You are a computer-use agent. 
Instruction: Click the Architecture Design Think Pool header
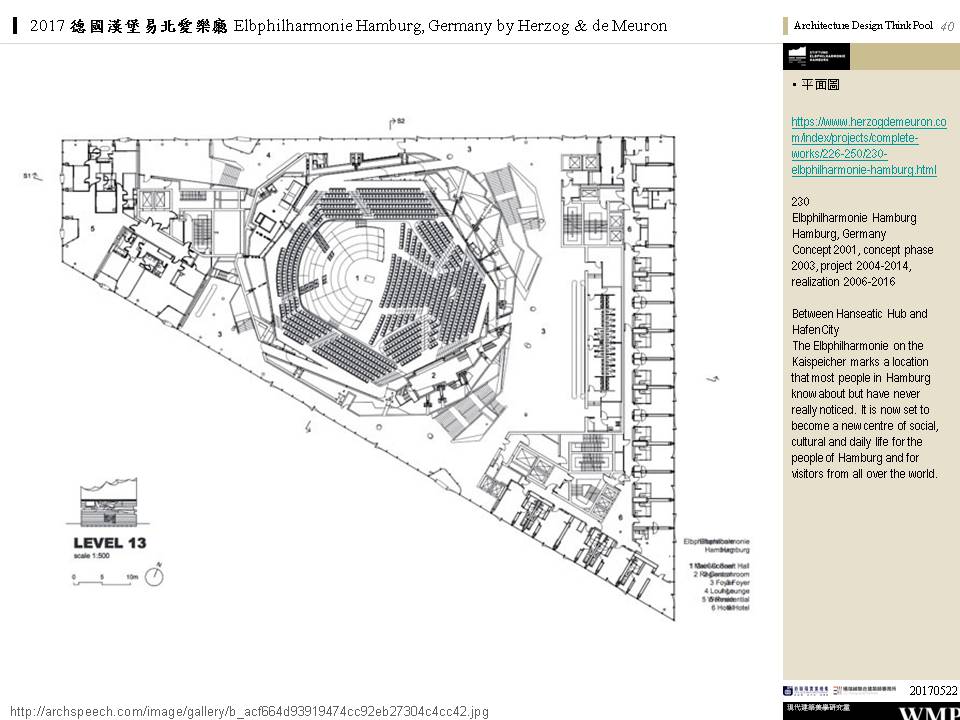coord(863,26)
